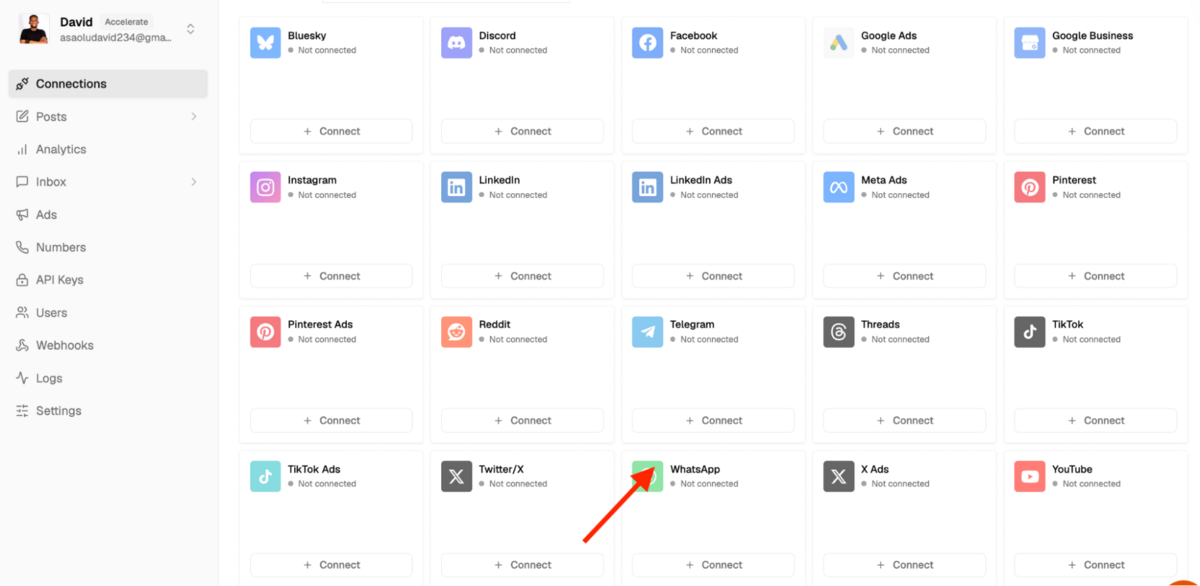
Task: Connect X Ads
Action: tap(904, 565)
